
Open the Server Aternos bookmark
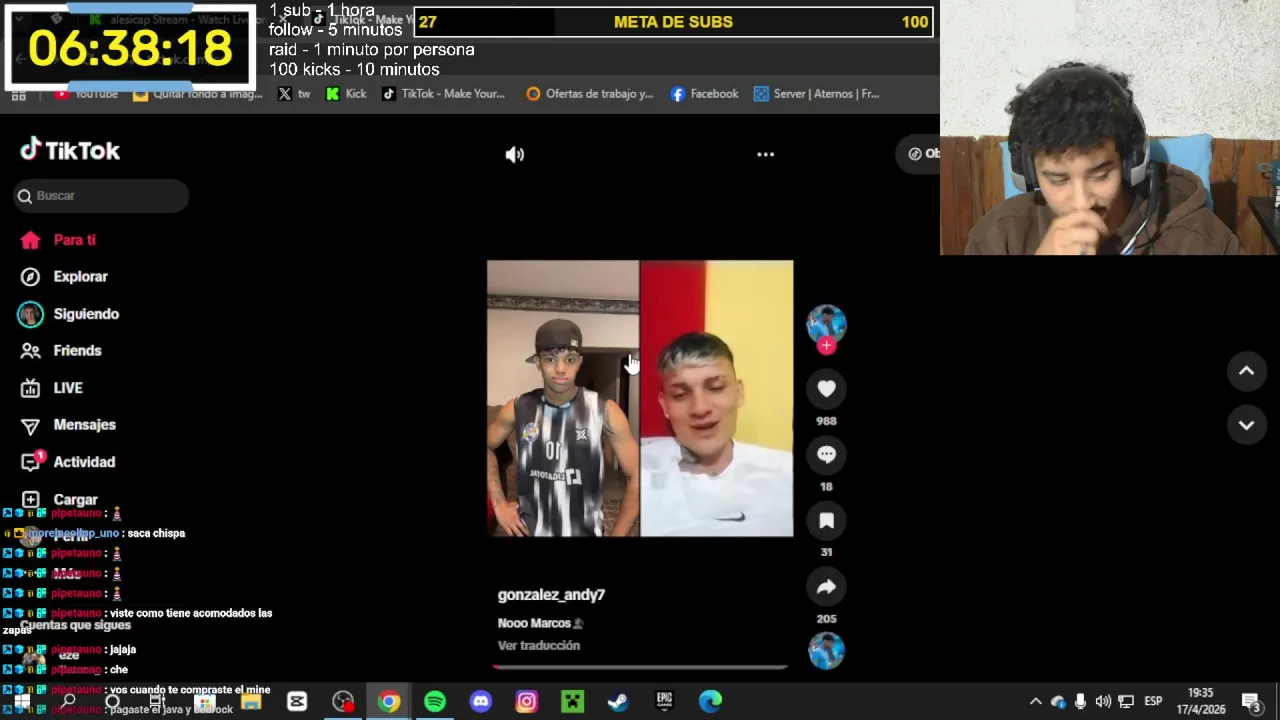816,94
